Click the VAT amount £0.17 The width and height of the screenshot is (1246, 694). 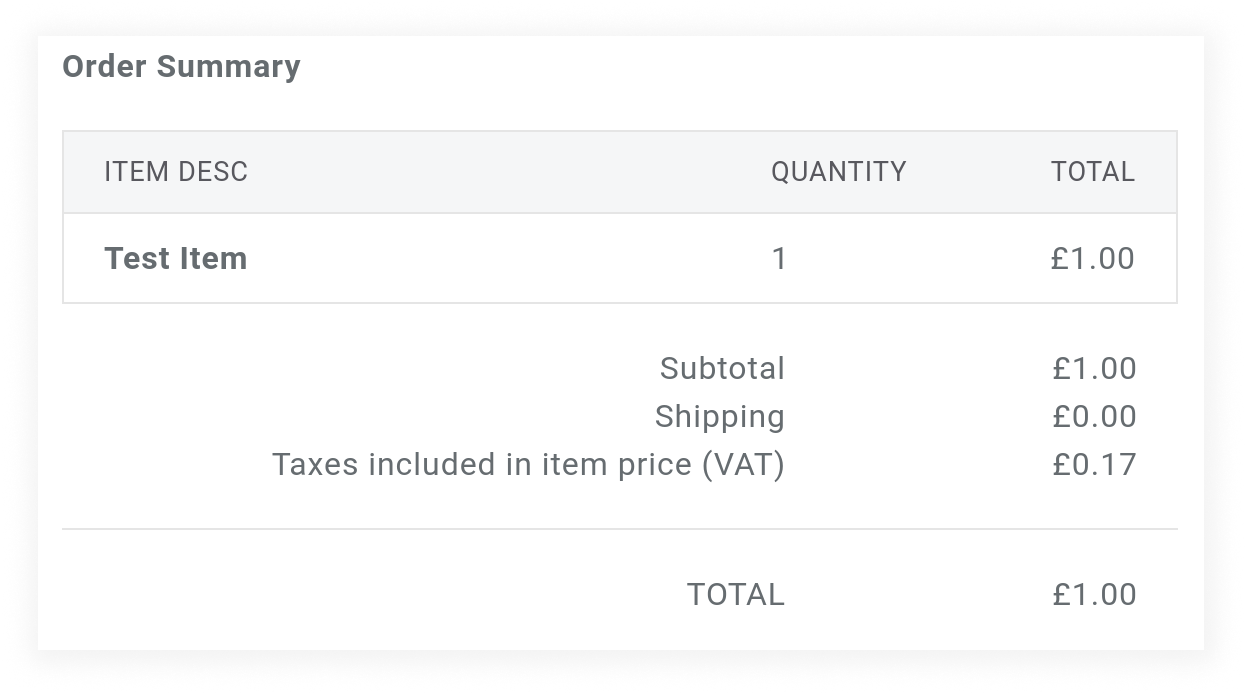pos(1094,465)
